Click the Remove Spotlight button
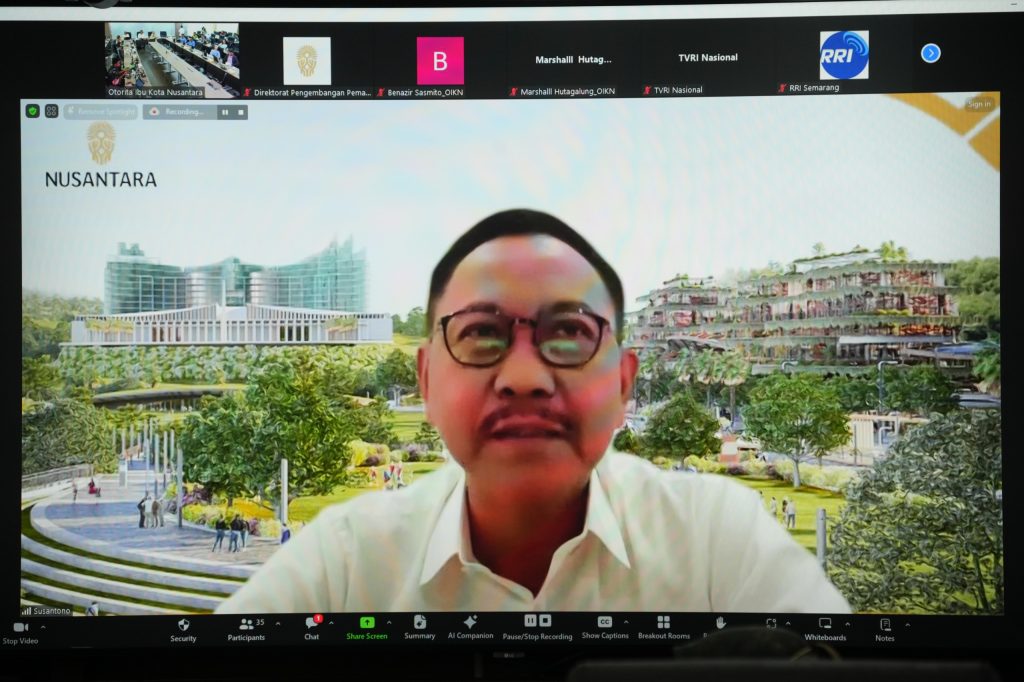This screenshot has width=1024, height=682. point(101,112)
